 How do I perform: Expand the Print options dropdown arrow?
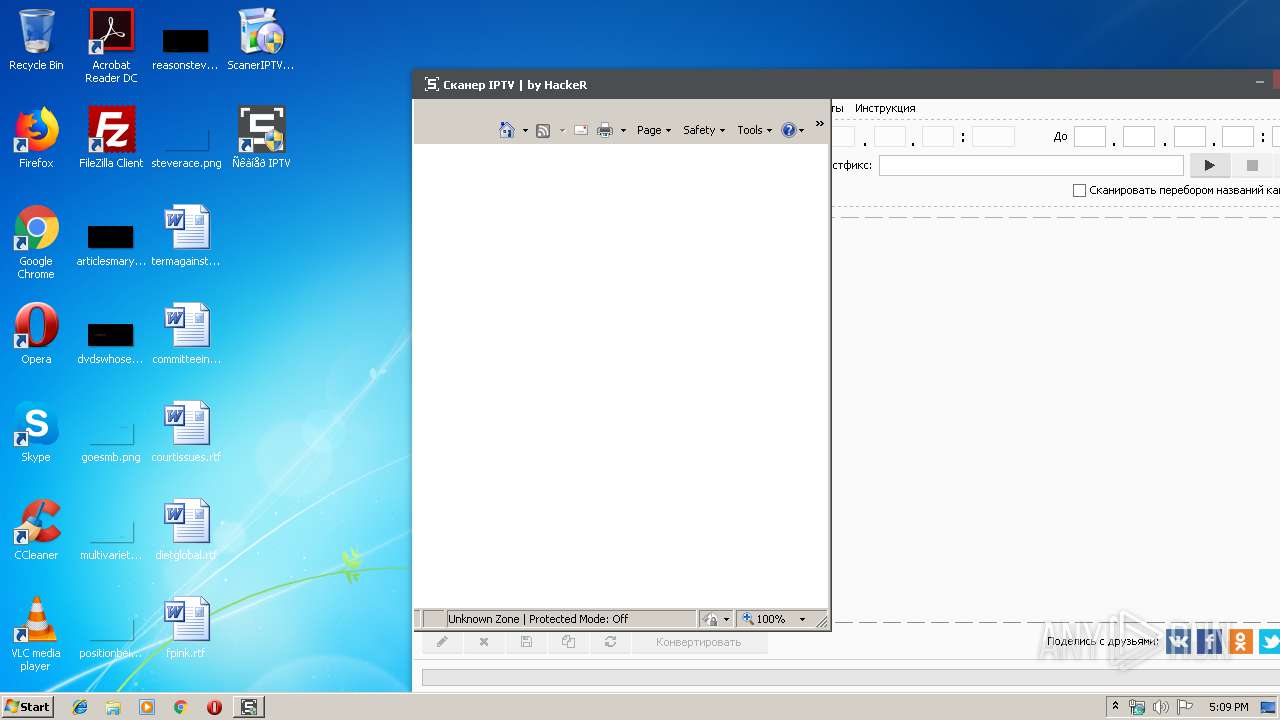pos(623,130)
